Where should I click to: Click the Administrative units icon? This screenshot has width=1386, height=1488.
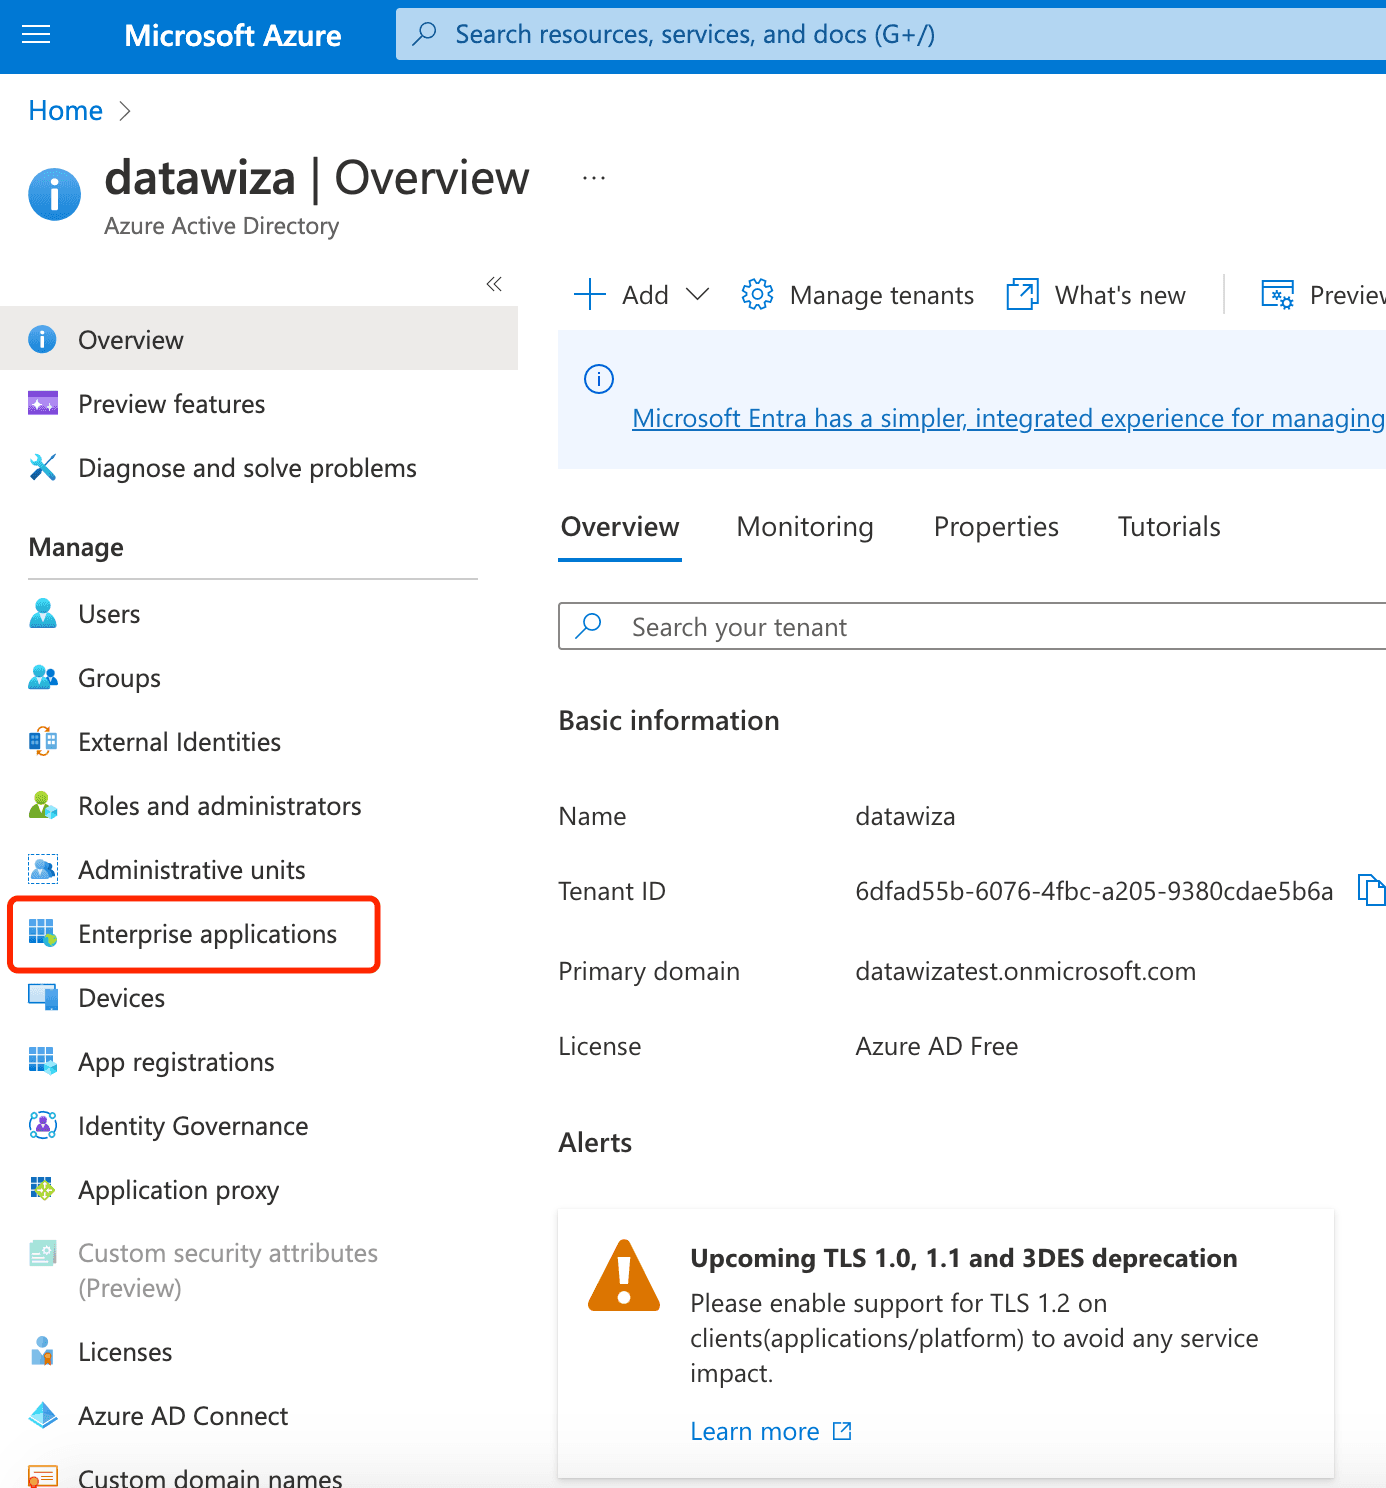(43, 869)
